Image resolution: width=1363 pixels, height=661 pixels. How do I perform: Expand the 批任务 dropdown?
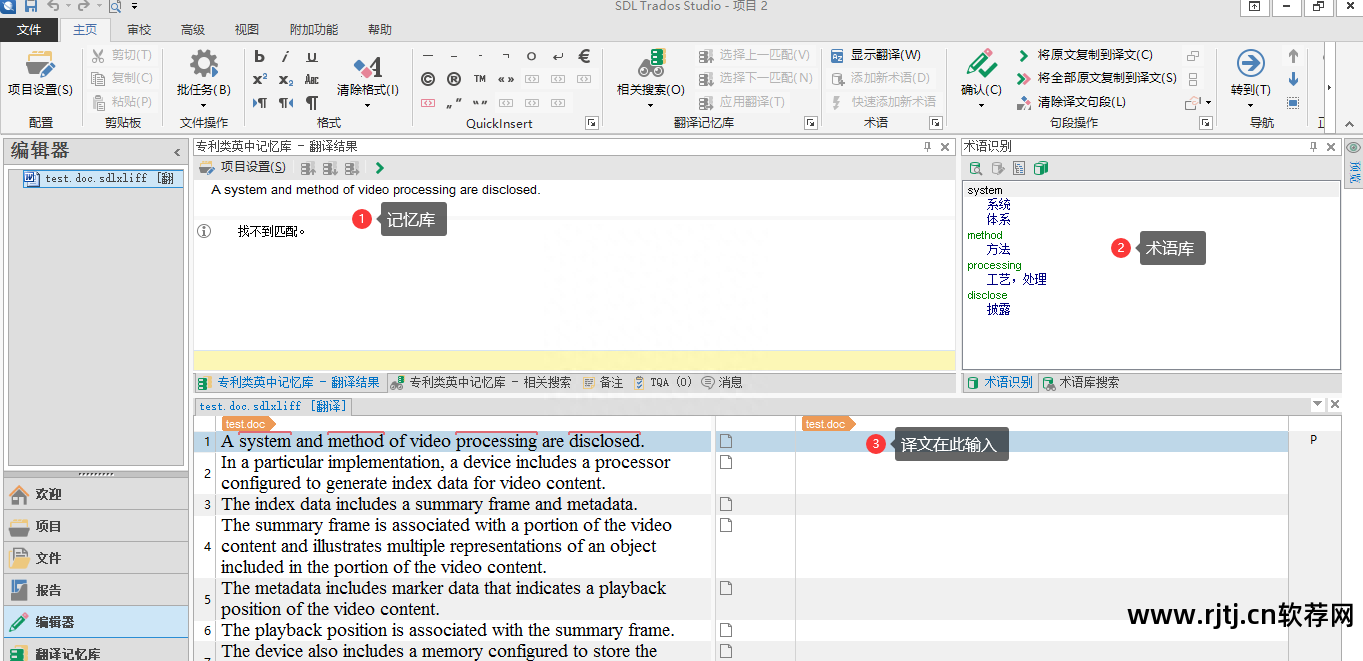point(204,104)
